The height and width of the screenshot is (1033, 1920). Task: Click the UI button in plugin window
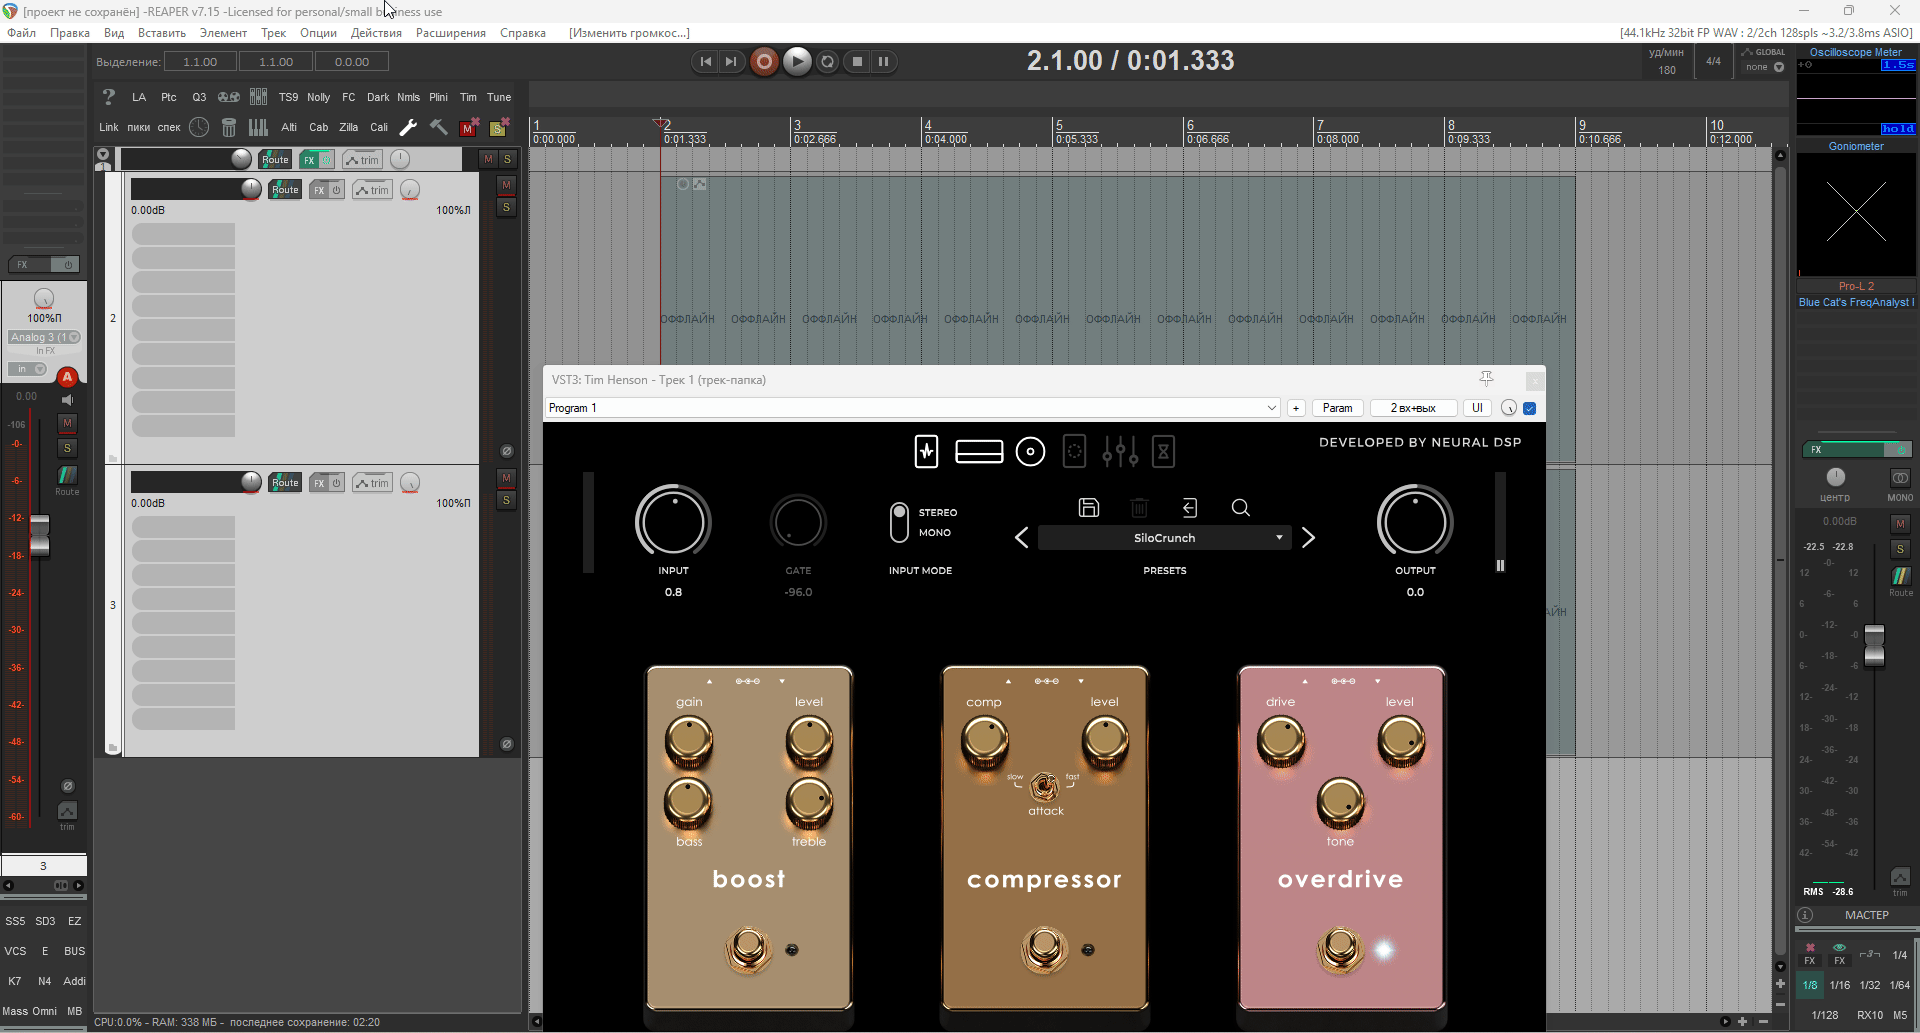coord(1477,408)
